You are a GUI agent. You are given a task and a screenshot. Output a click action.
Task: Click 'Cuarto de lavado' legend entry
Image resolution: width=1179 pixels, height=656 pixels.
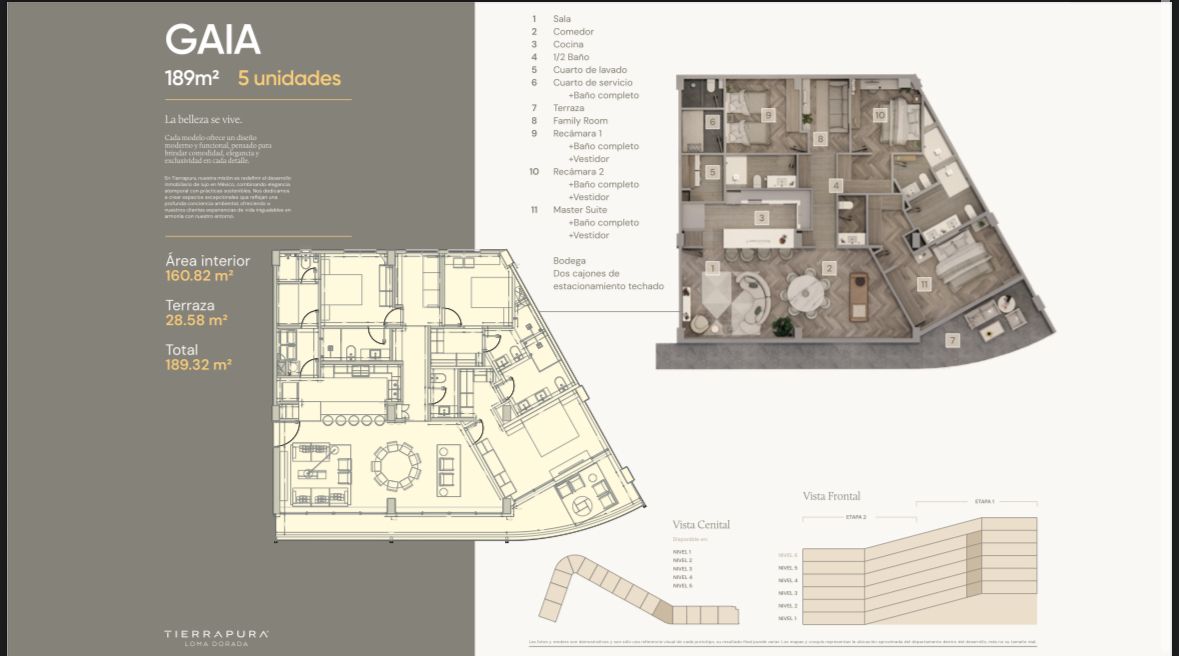pos(590,70)
